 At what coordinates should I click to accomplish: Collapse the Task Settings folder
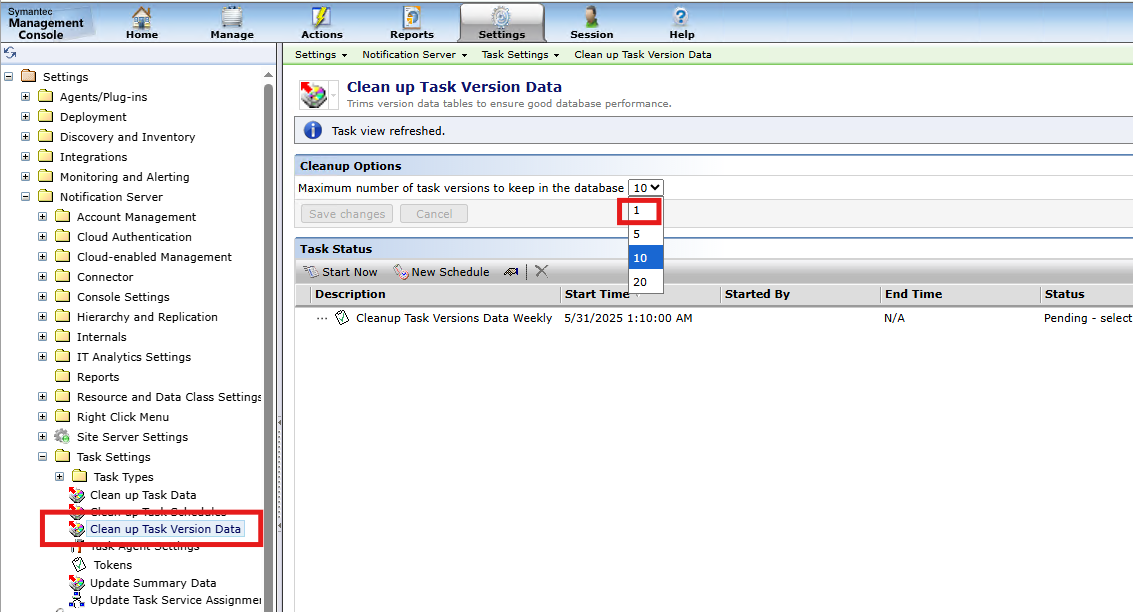point(43,456)
